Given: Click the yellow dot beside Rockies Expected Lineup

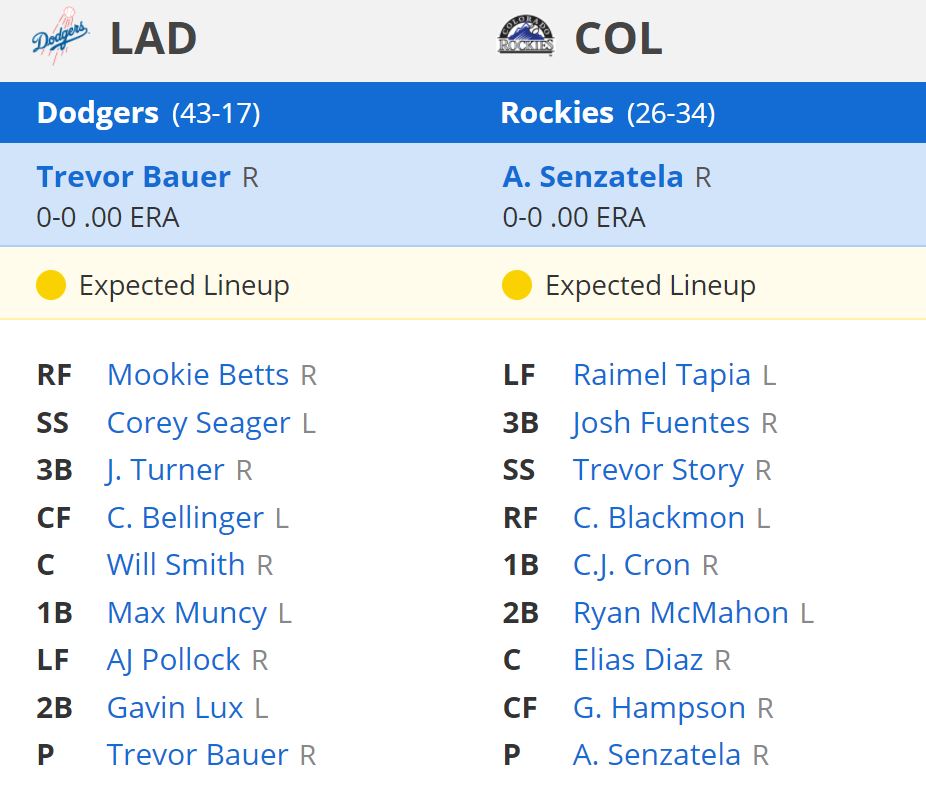Looking at the screenshot, I should point(517,285).
